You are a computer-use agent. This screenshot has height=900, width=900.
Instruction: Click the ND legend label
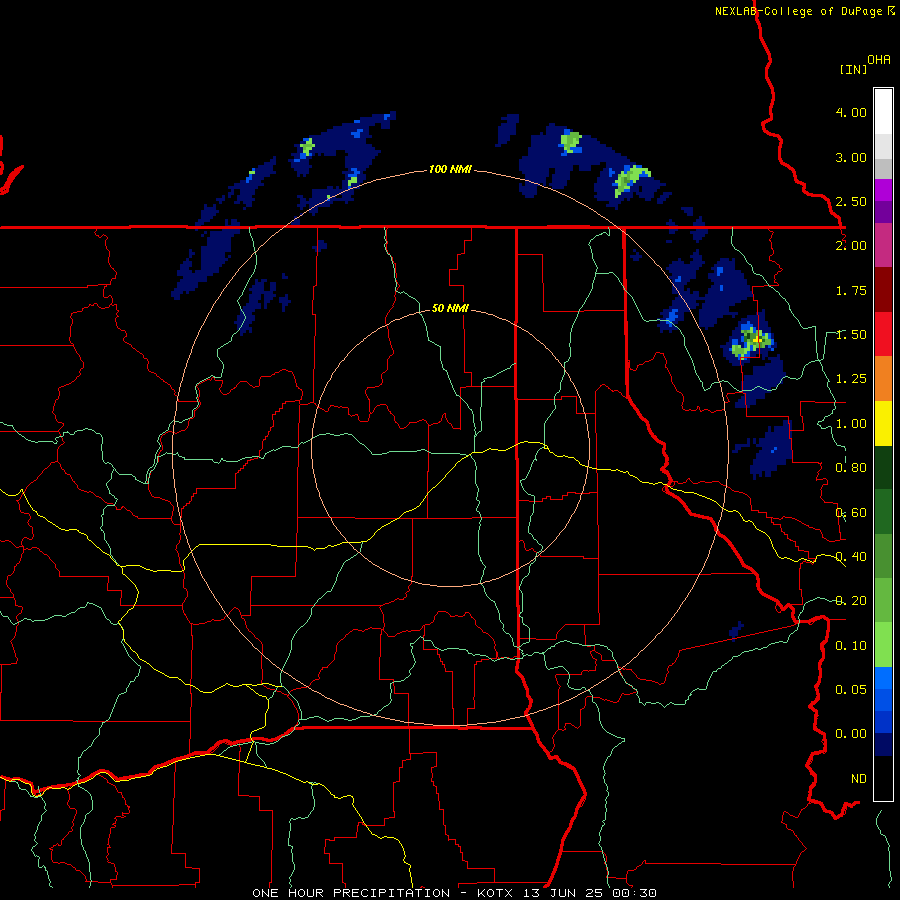click(859, 779)
